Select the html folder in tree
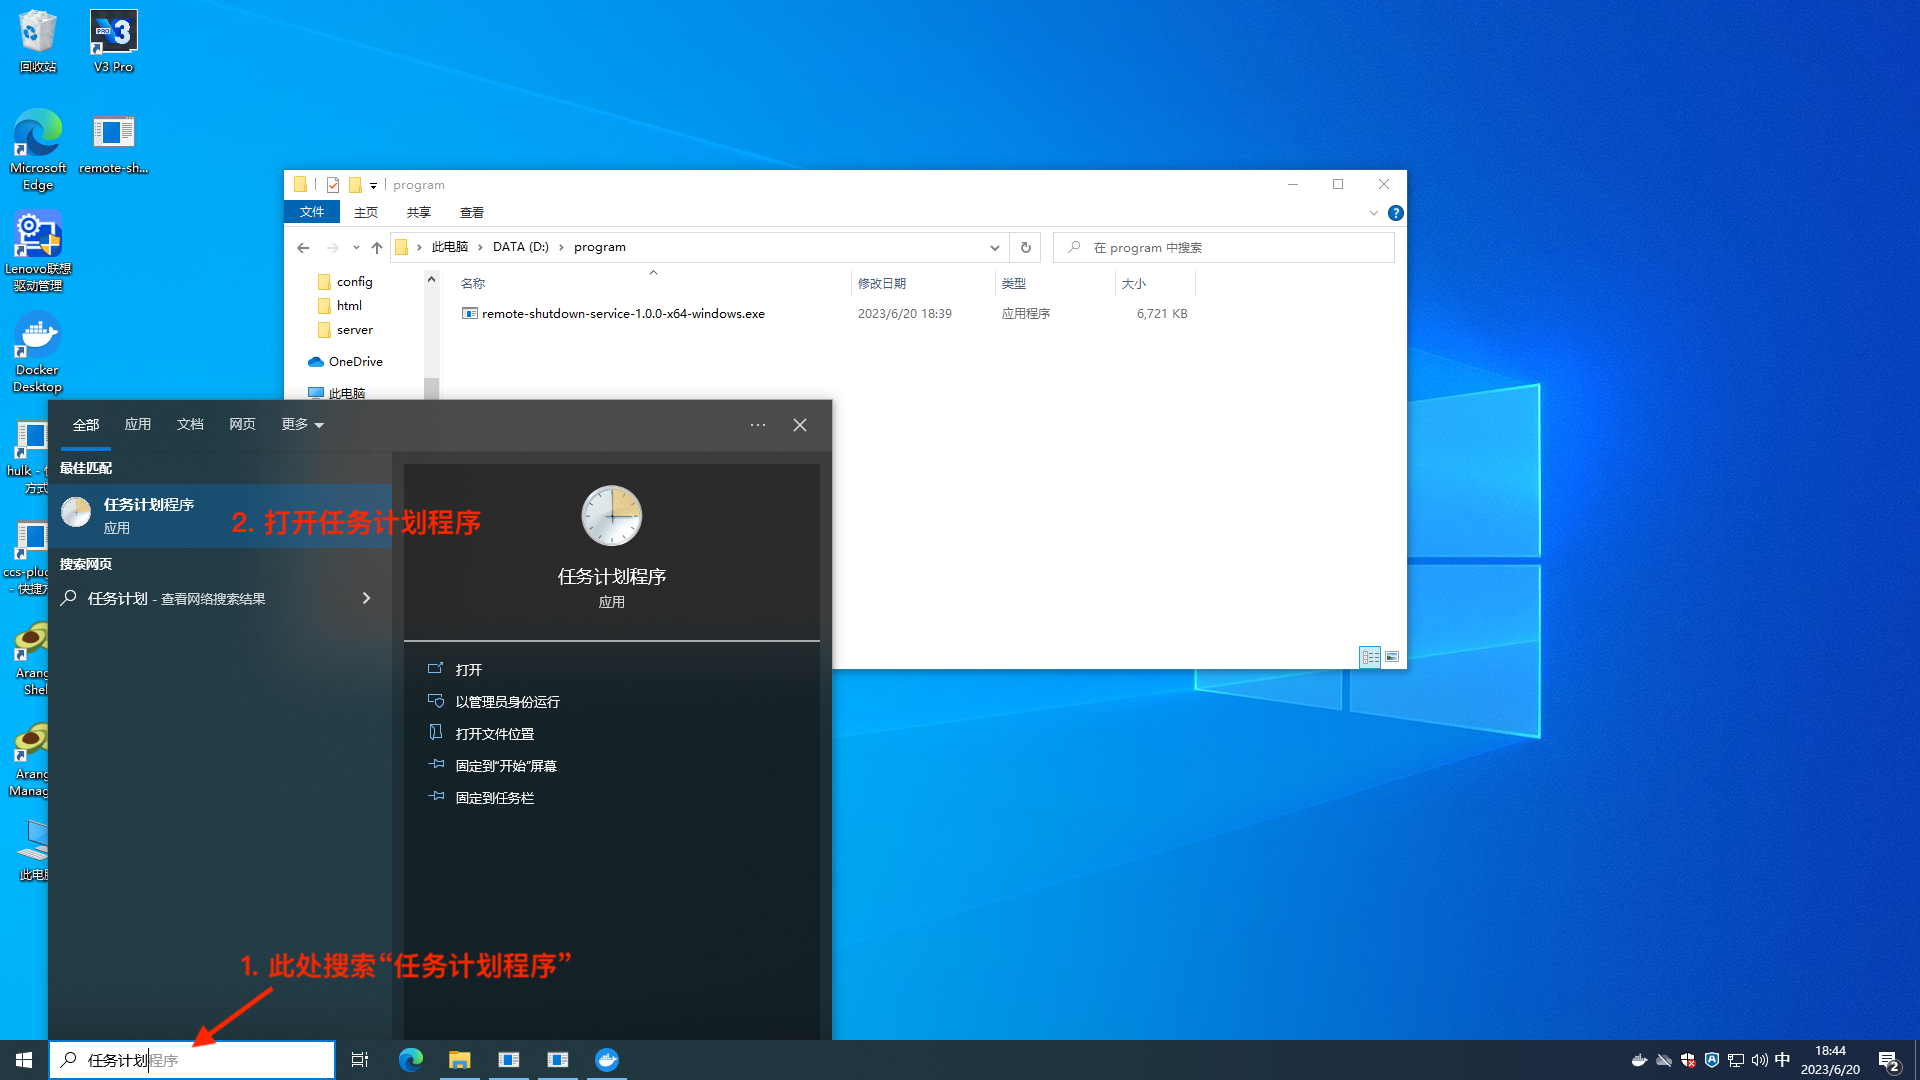This screenshot has width=1920, height=1080. 349,306
